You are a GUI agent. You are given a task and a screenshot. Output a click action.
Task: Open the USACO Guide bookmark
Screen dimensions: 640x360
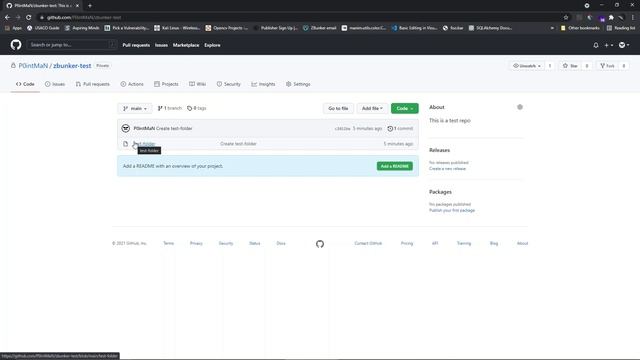pos(43,28)
